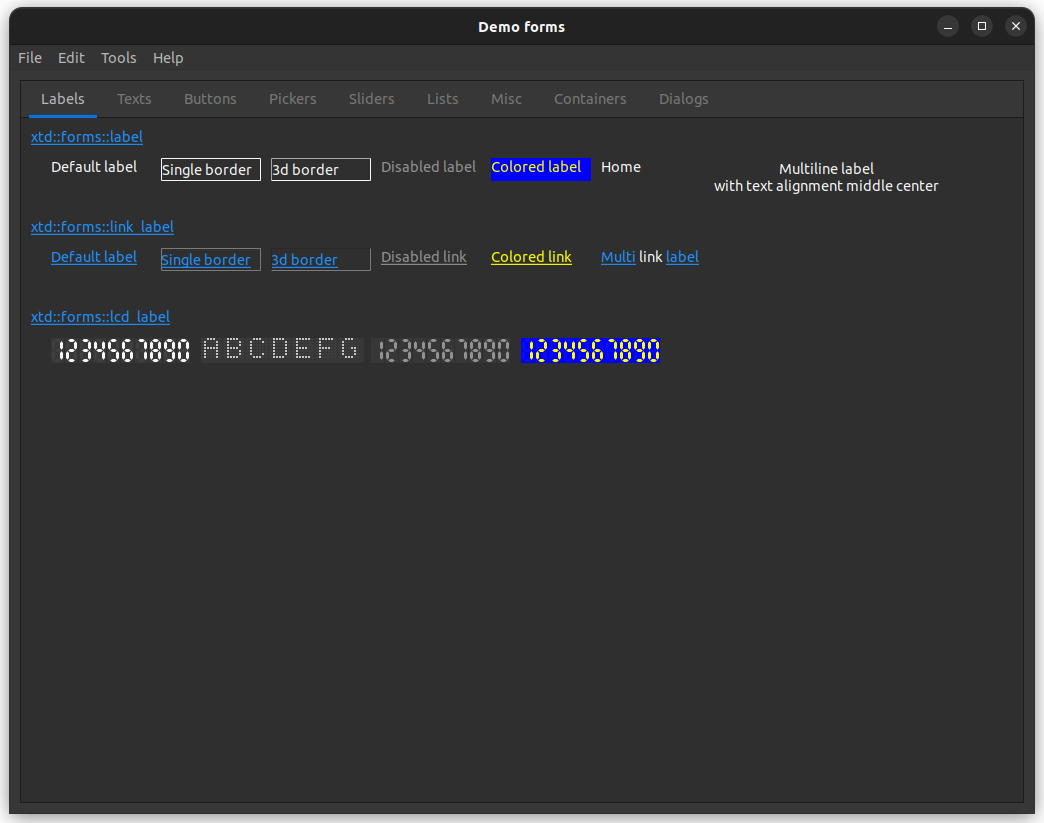Open the Help menu
Image resolution: width=1044 pixels, height=823 pixels.
[168, 58]
